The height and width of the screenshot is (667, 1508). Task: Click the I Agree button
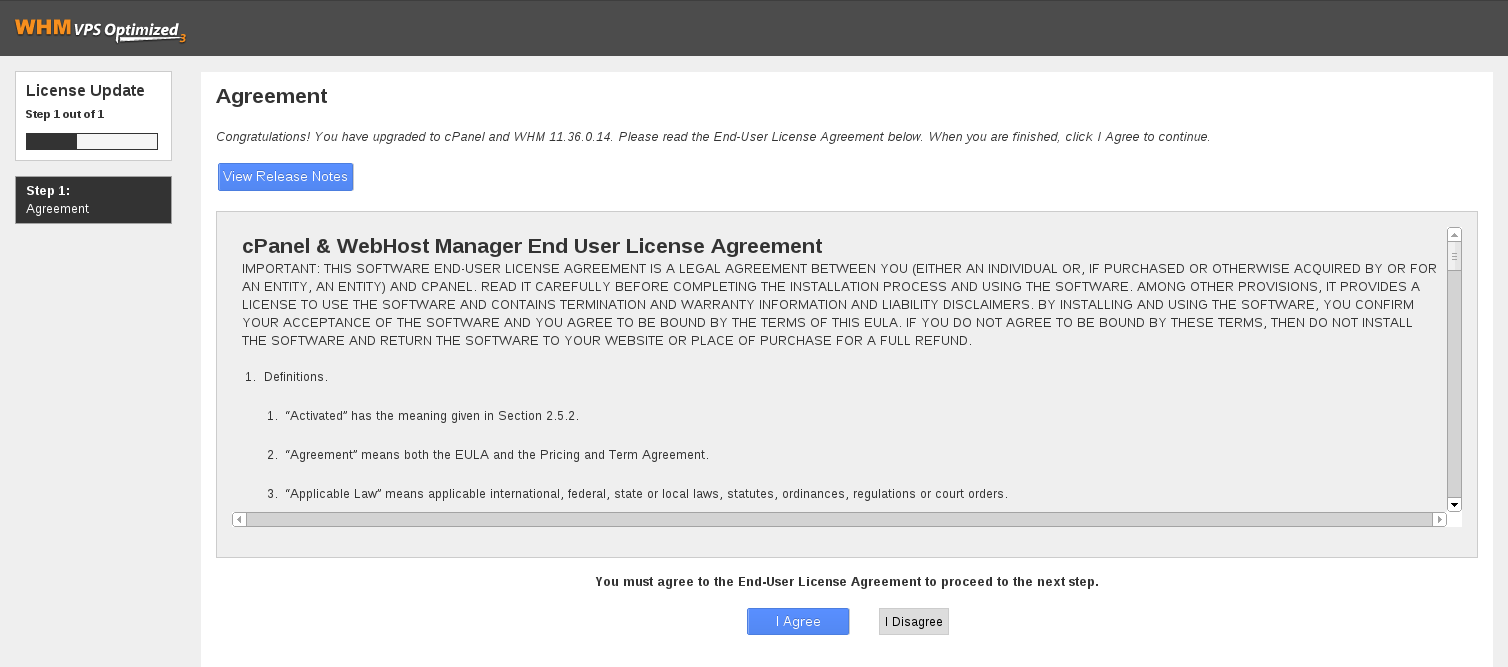[797, 621]
